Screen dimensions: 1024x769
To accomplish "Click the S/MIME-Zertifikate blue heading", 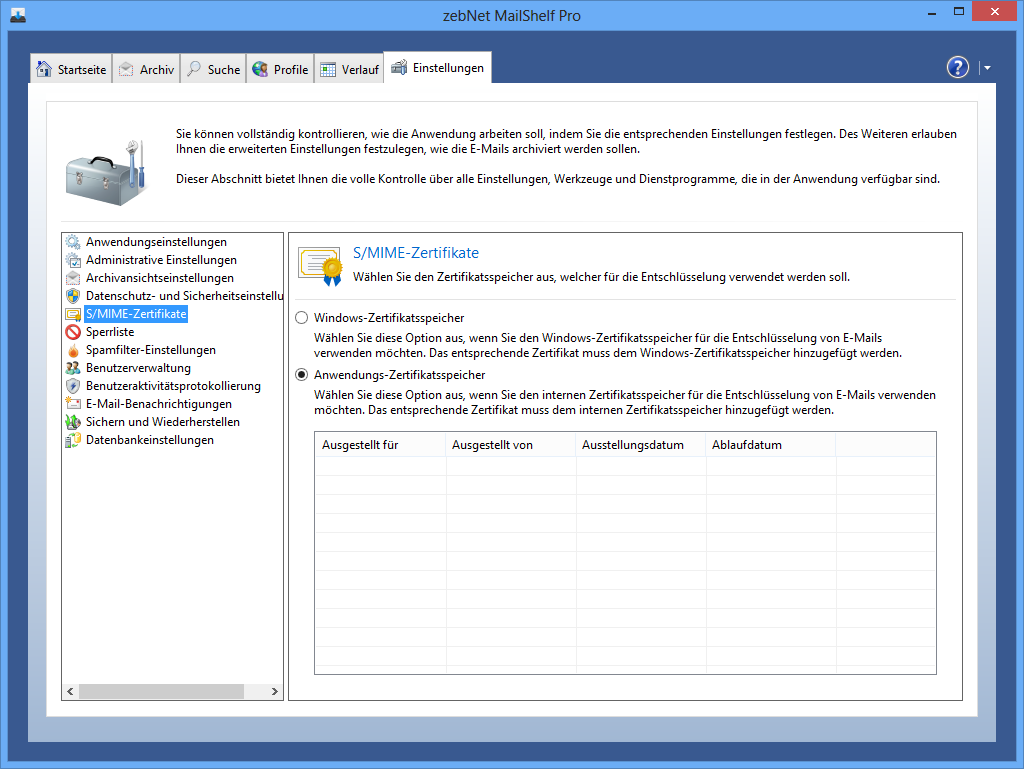I will [x=416, y=253].
